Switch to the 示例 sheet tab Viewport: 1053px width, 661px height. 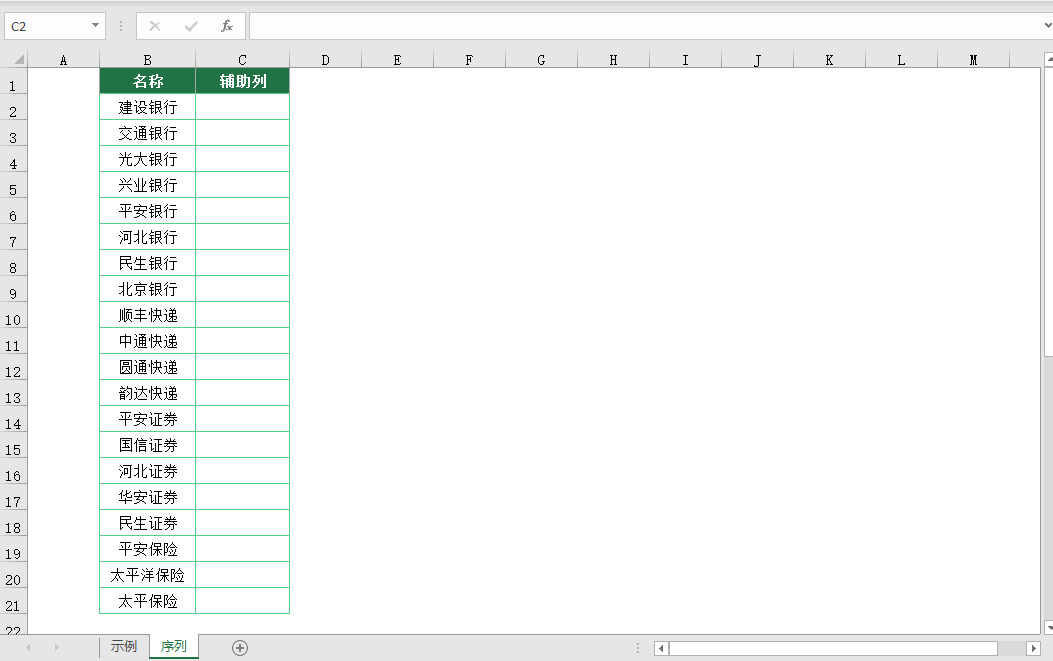[124, 646]
